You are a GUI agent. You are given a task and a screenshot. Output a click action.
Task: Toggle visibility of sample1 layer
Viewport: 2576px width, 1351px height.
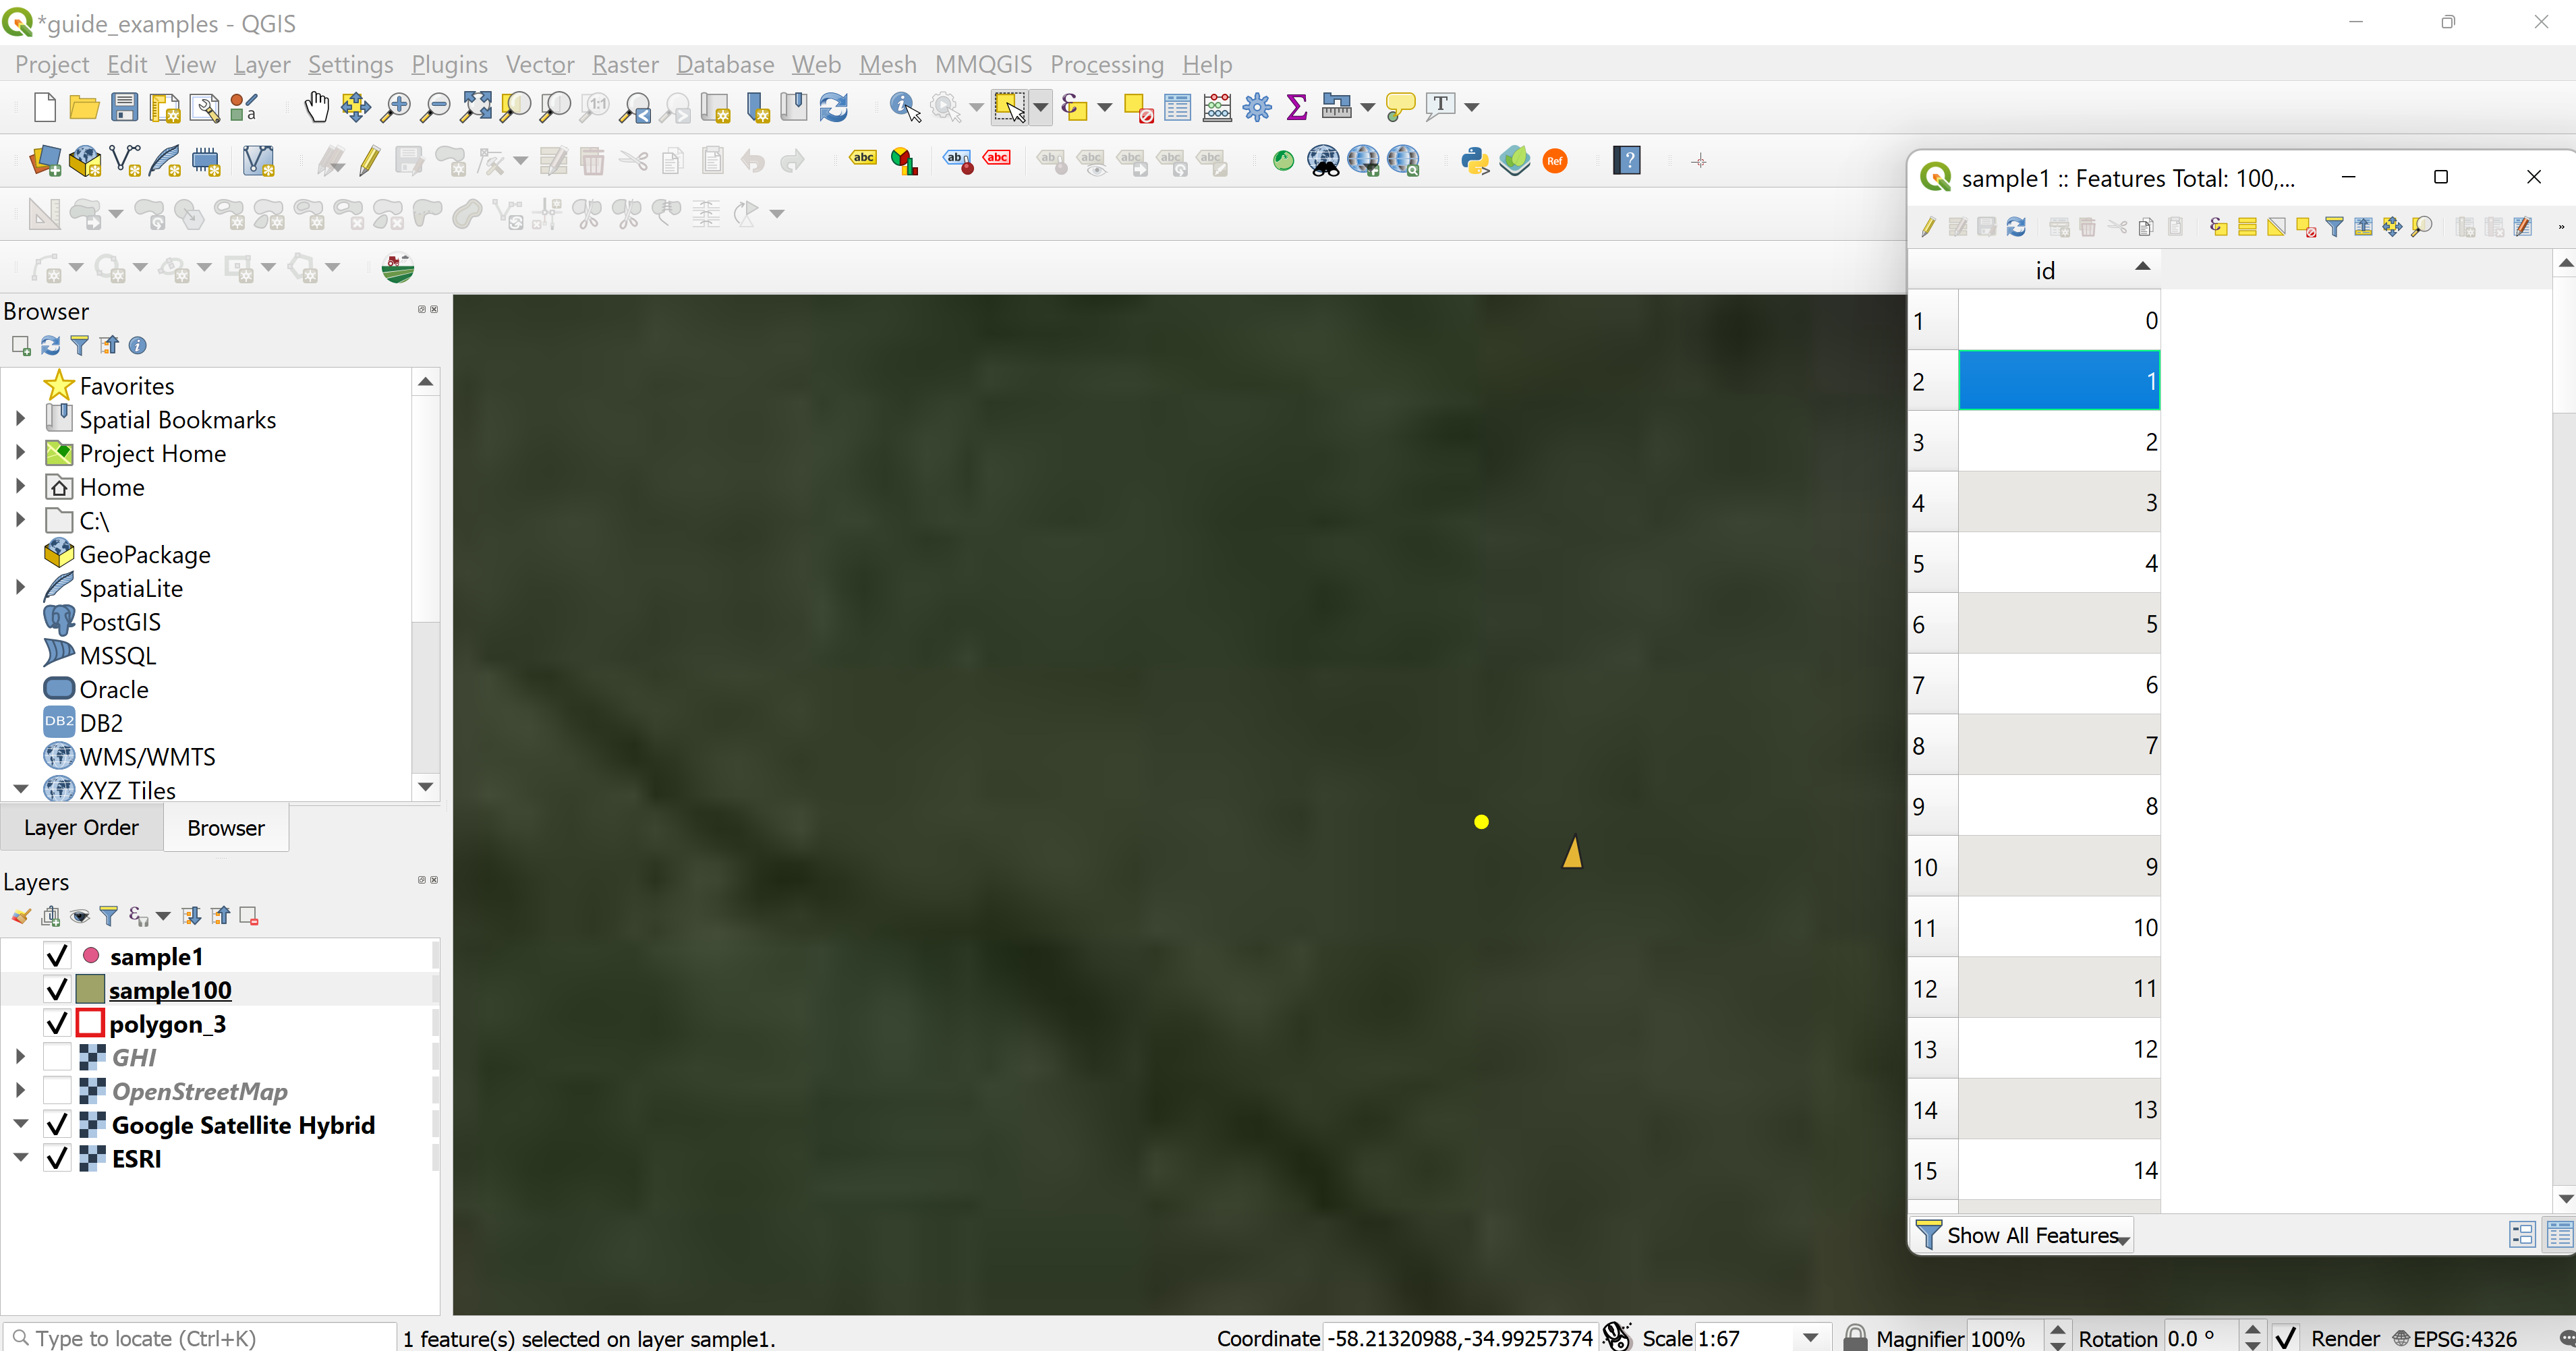58,956
